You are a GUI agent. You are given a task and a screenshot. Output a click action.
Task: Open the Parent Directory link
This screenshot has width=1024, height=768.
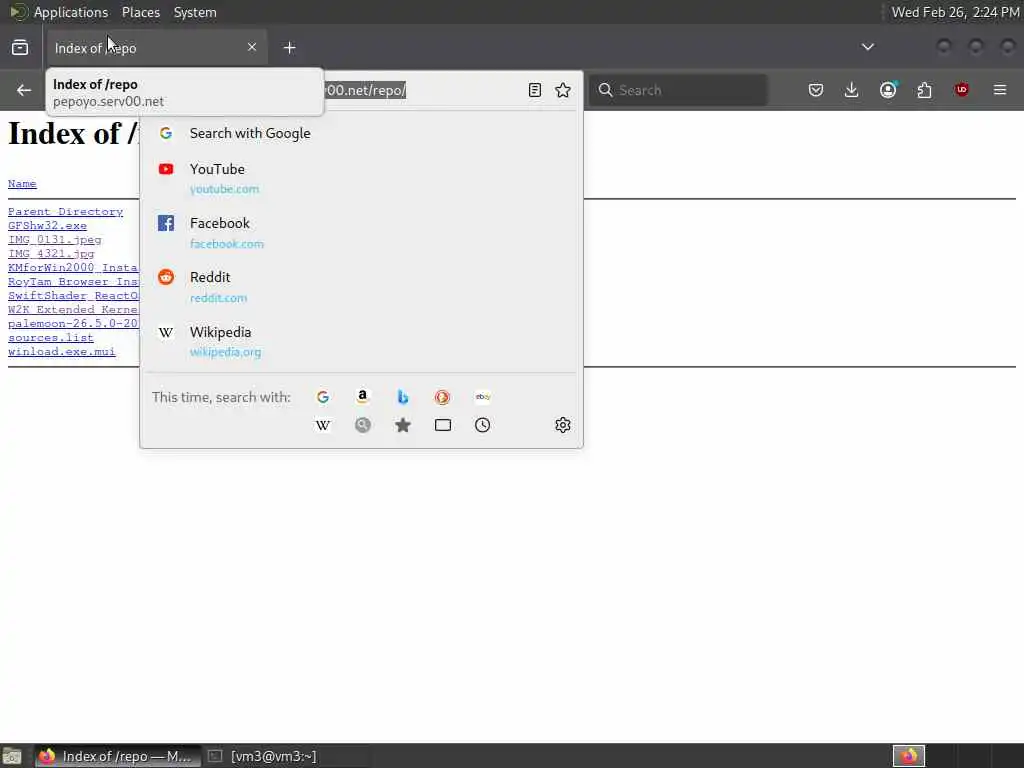pos(65,212)
